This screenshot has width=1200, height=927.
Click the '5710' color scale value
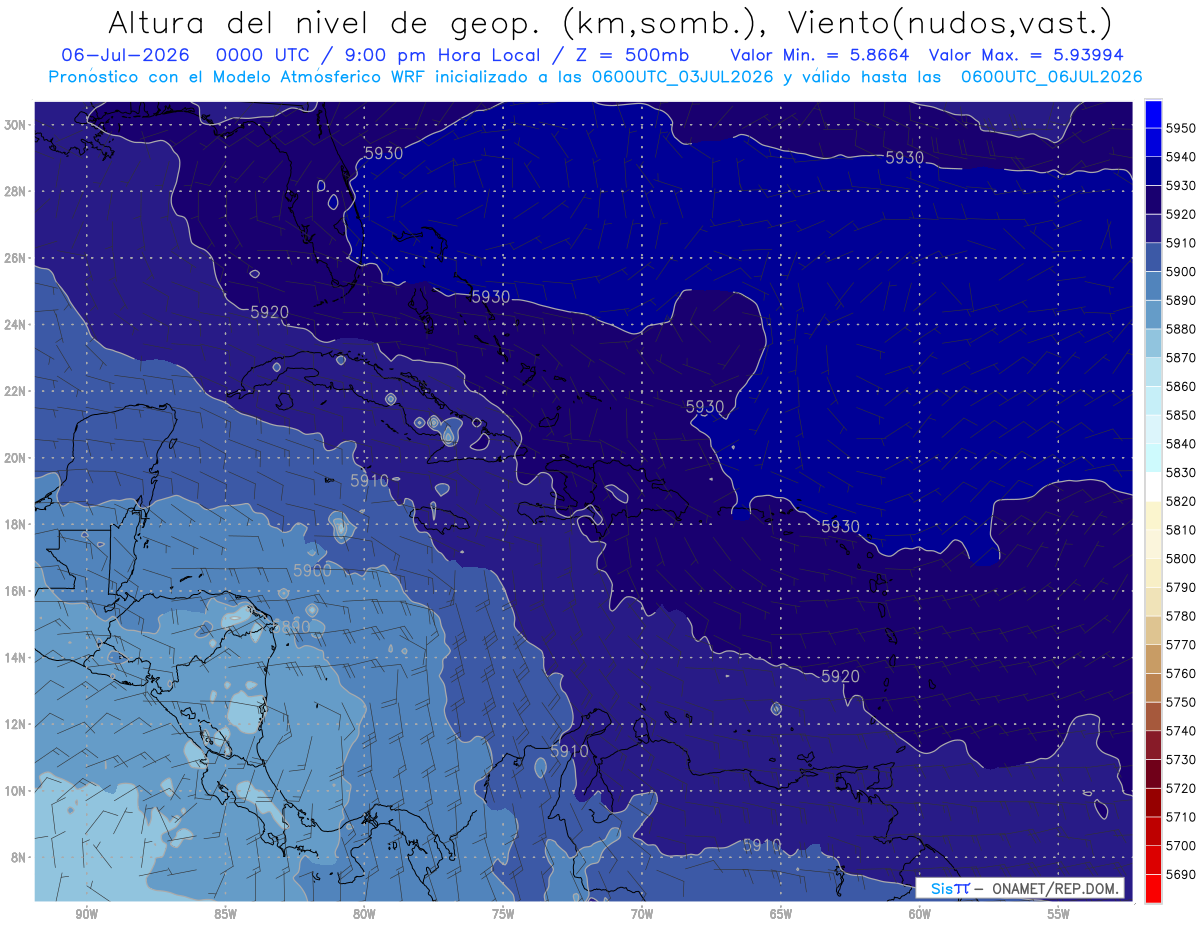pyautogui.click(x=1181, y=817)
